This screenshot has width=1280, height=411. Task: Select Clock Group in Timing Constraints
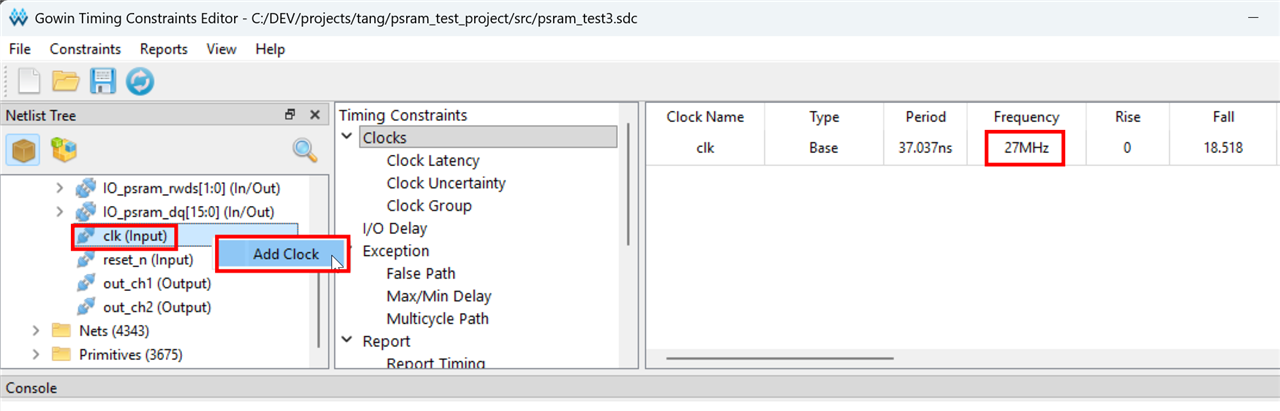click(x=429, y=206)
